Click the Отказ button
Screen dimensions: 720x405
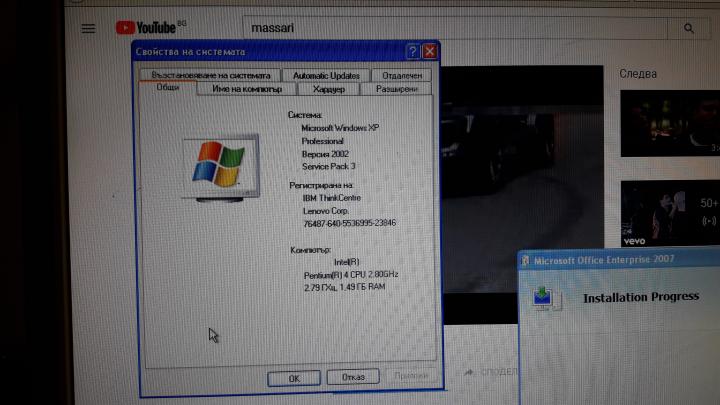point(353,377)
